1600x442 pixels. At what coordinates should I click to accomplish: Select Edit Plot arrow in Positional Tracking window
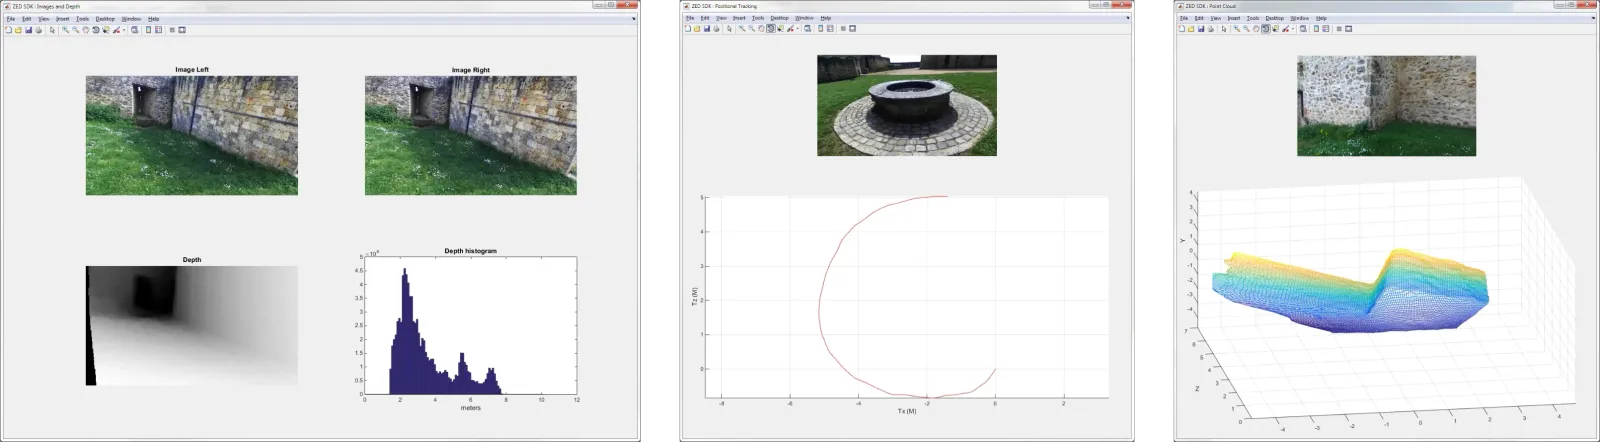[x=729, y=29]
